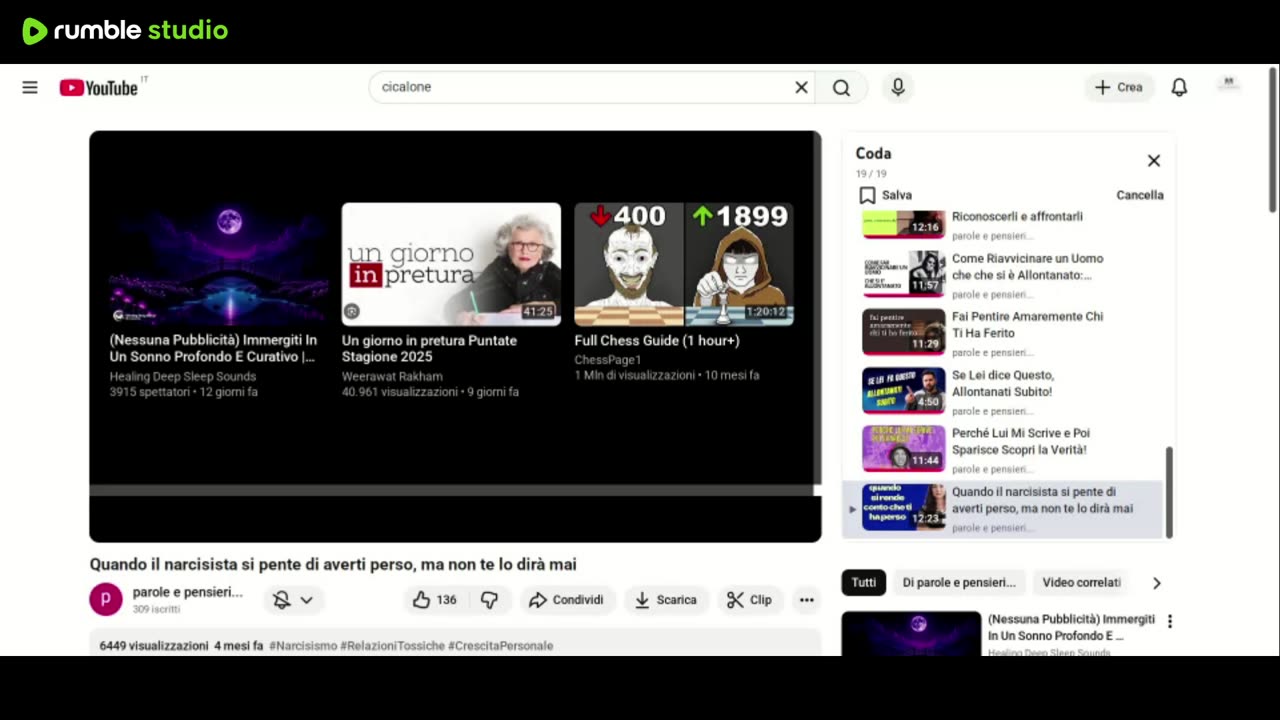Image resolution: width=1280 pixels, height=720 pixels.
Task: Click the #Narcisismo hashtag
Action: [x=303, y=646]
